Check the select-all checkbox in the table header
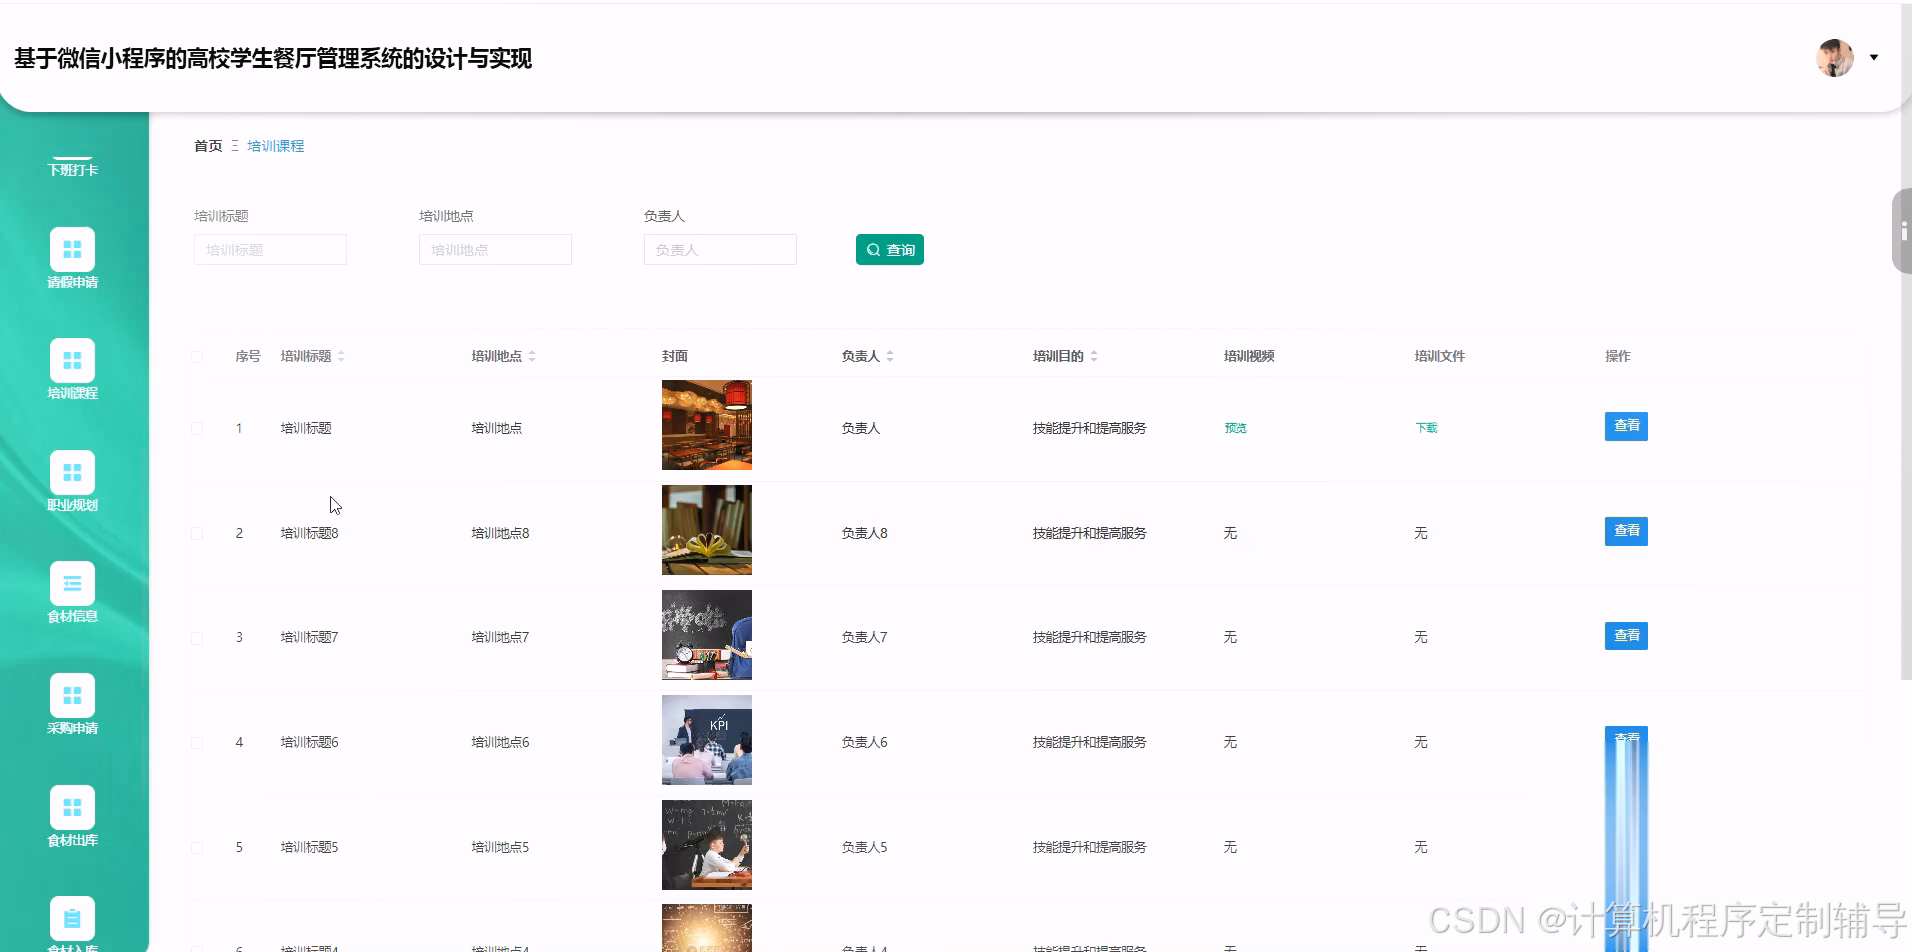This screenshot has width=1912, height=952. point(197,356)
